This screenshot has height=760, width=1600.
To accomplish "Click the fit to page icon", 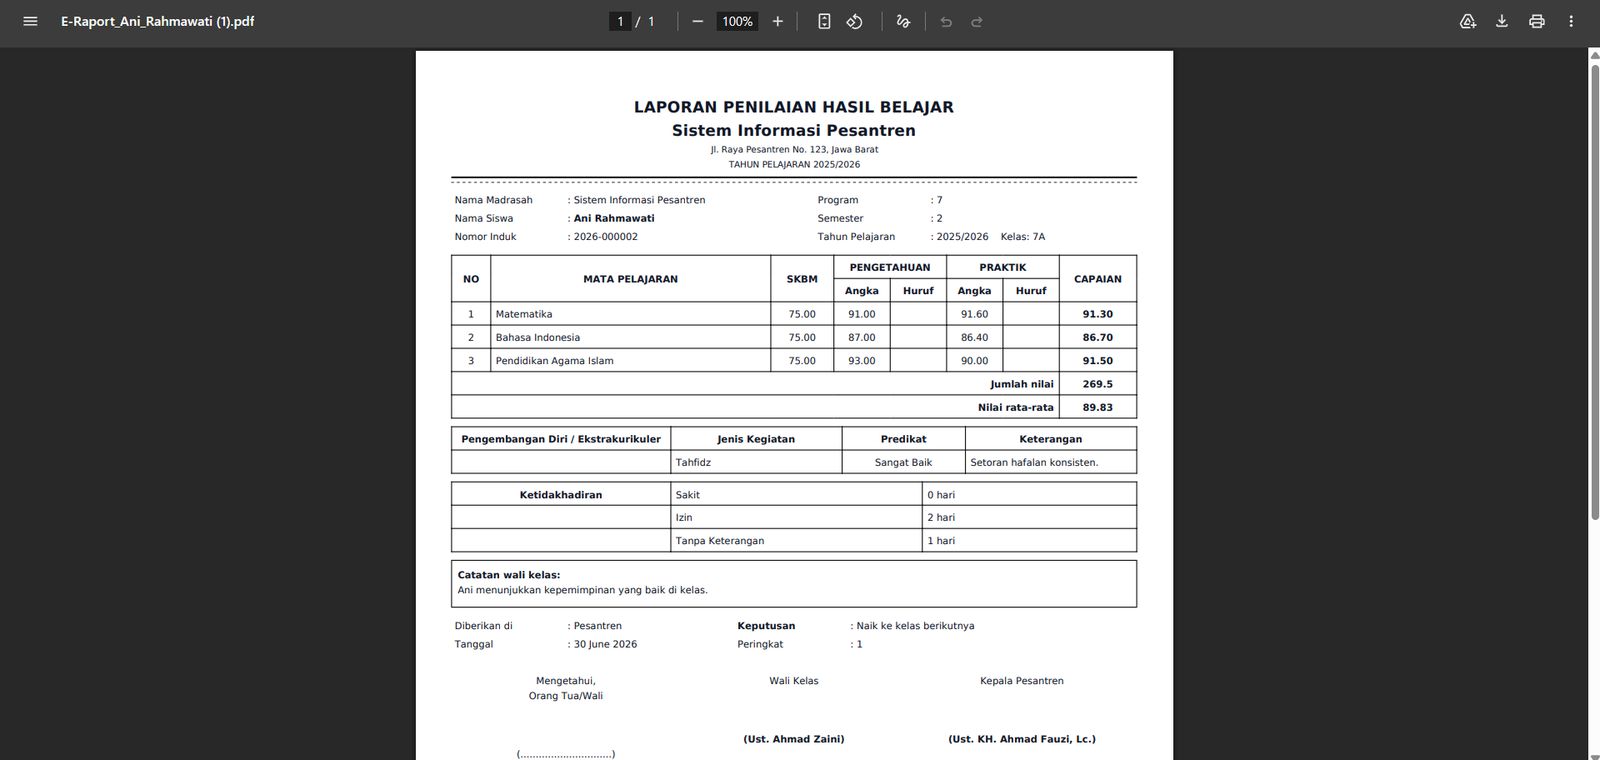I will tap(824, 21).
